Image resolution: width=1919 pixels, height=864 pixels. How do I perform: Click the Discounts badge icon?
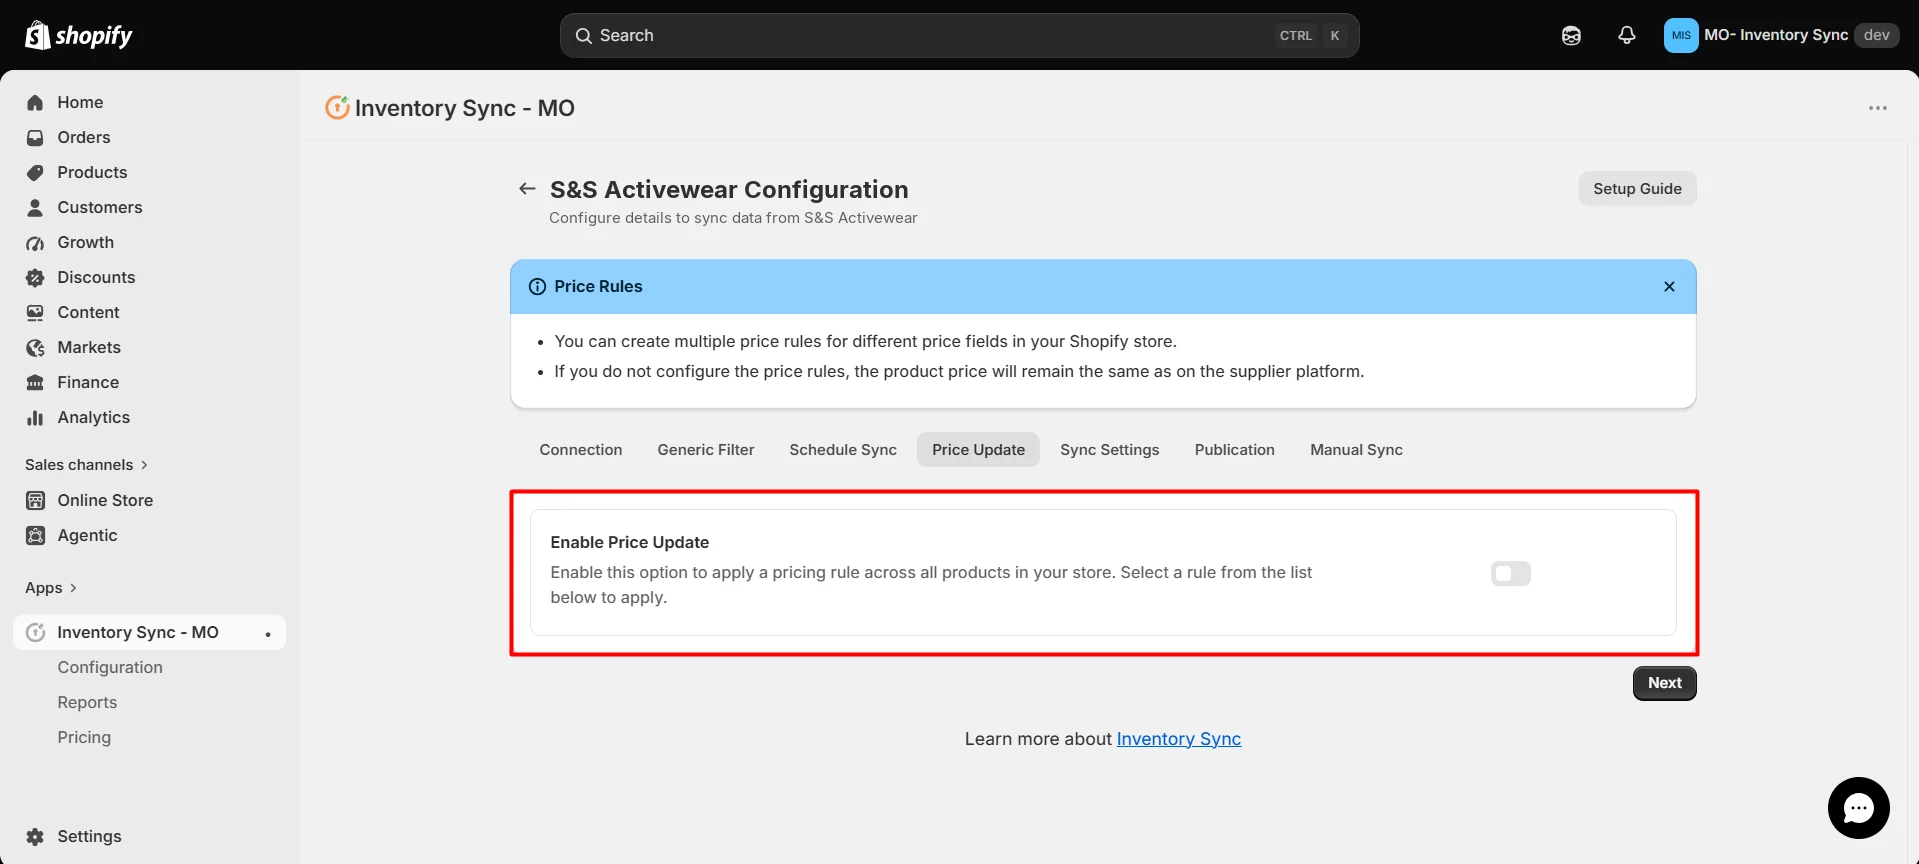click(x=35, y=278)
